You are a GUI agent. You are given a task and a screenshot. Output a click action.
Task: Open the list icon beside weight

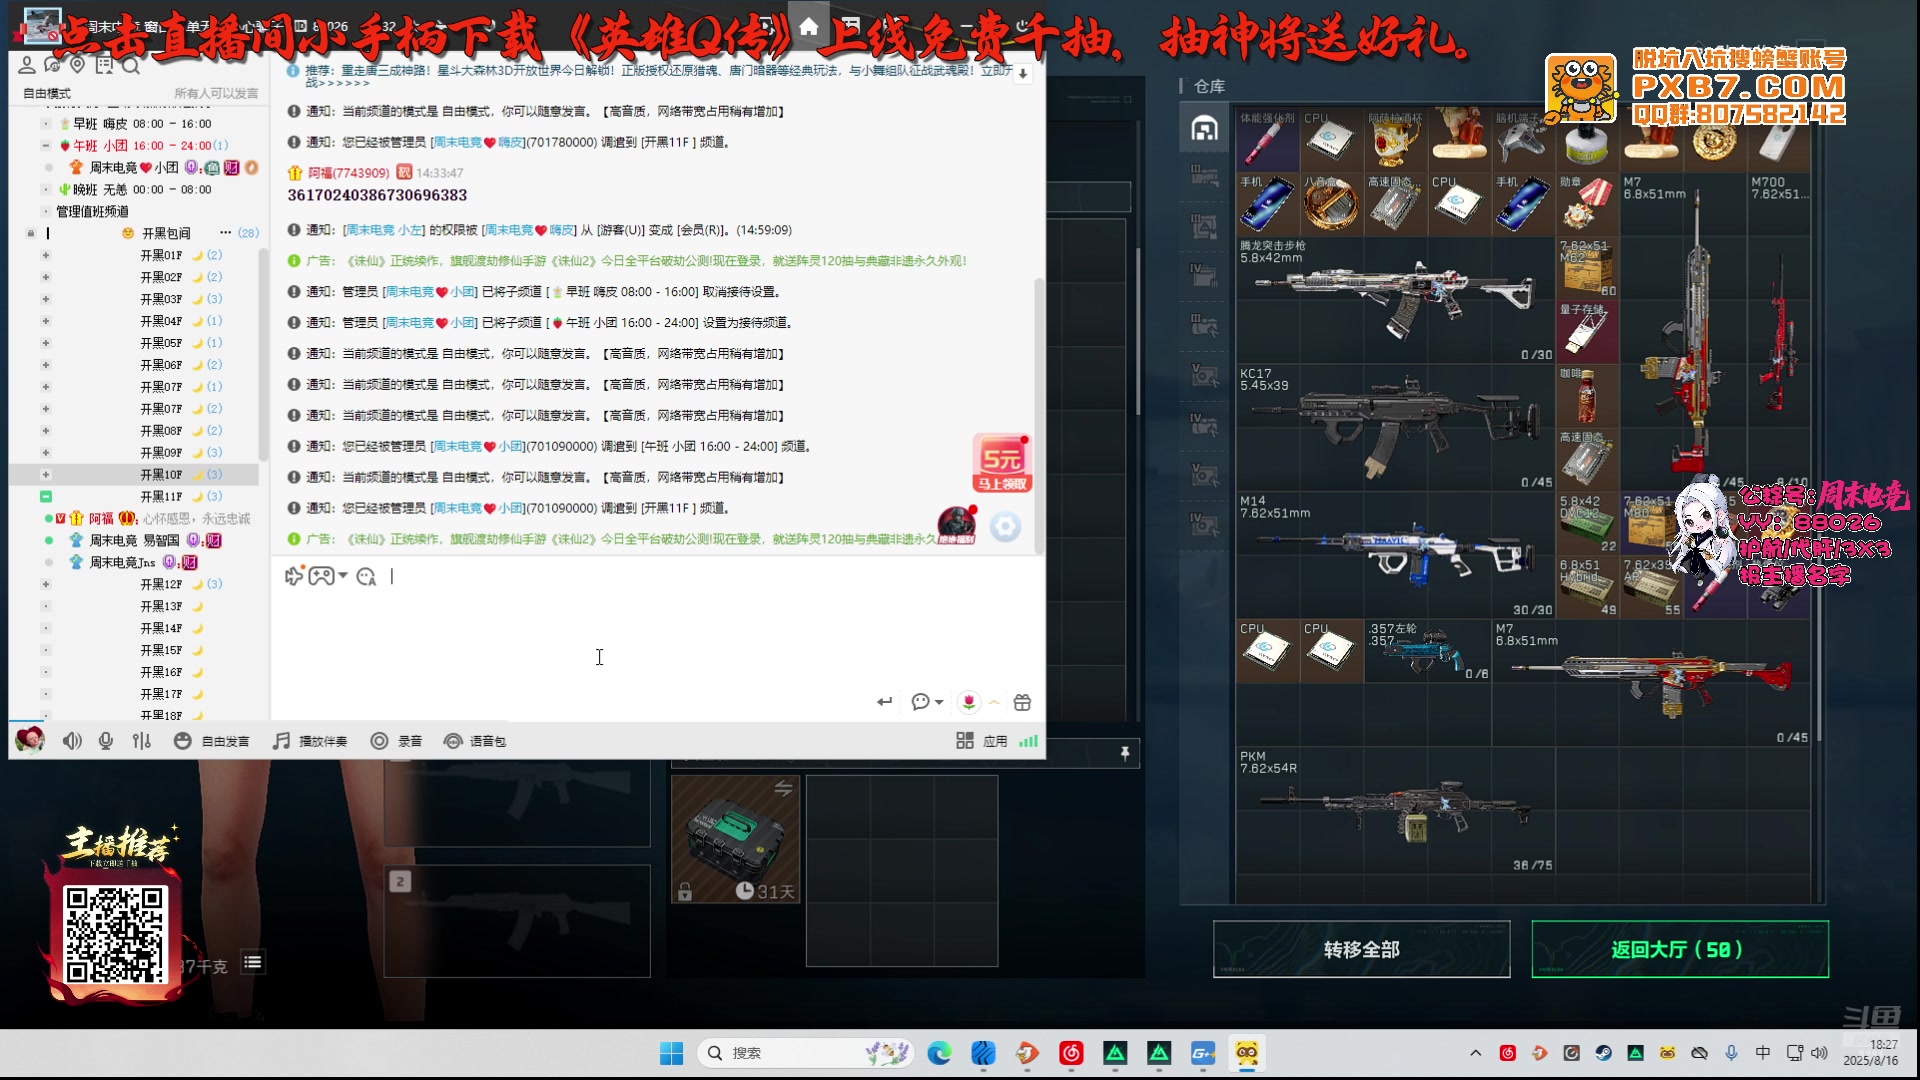pyautogui.click(x=253, y=962)
